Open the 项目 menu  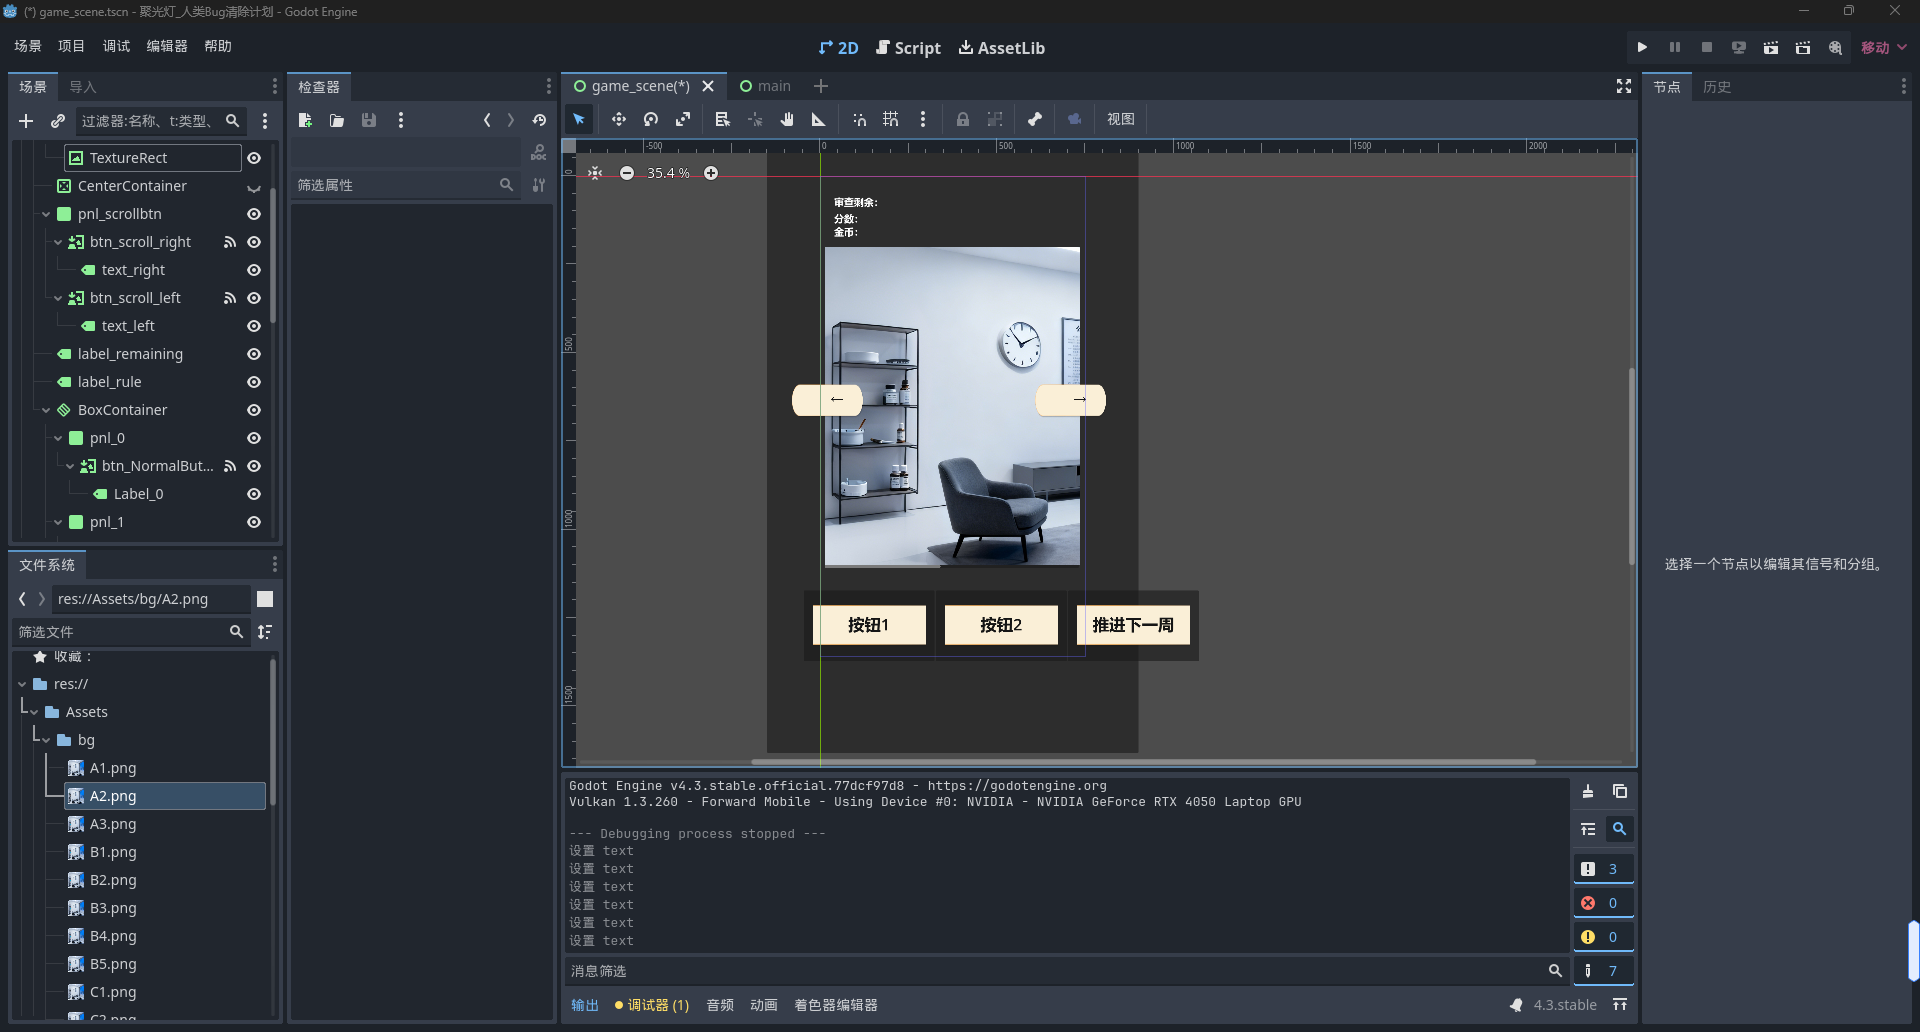tap(71, 46)
